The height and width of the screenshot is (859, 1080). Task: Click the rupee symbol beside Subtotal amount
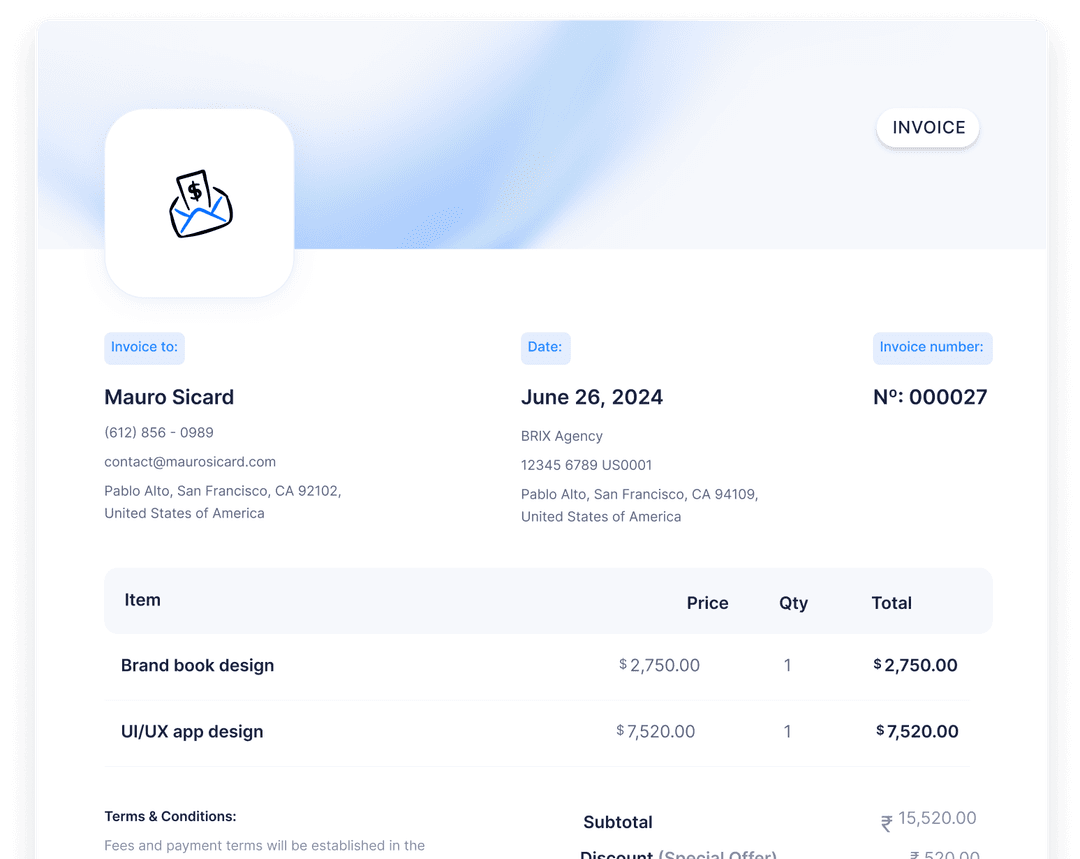886,824
